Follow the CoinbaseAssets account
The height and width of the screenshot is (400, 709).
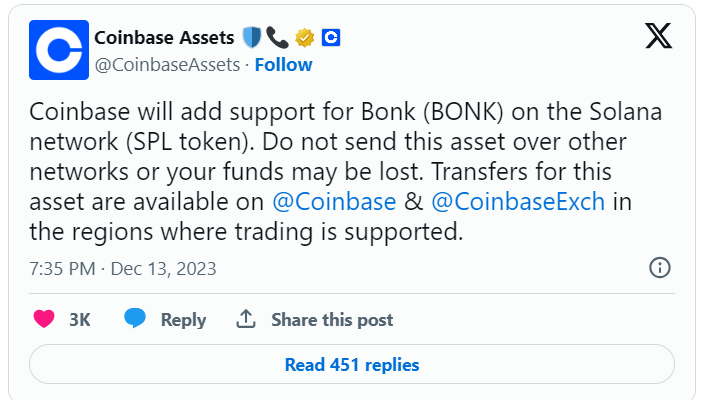click(x=284, y=65)
